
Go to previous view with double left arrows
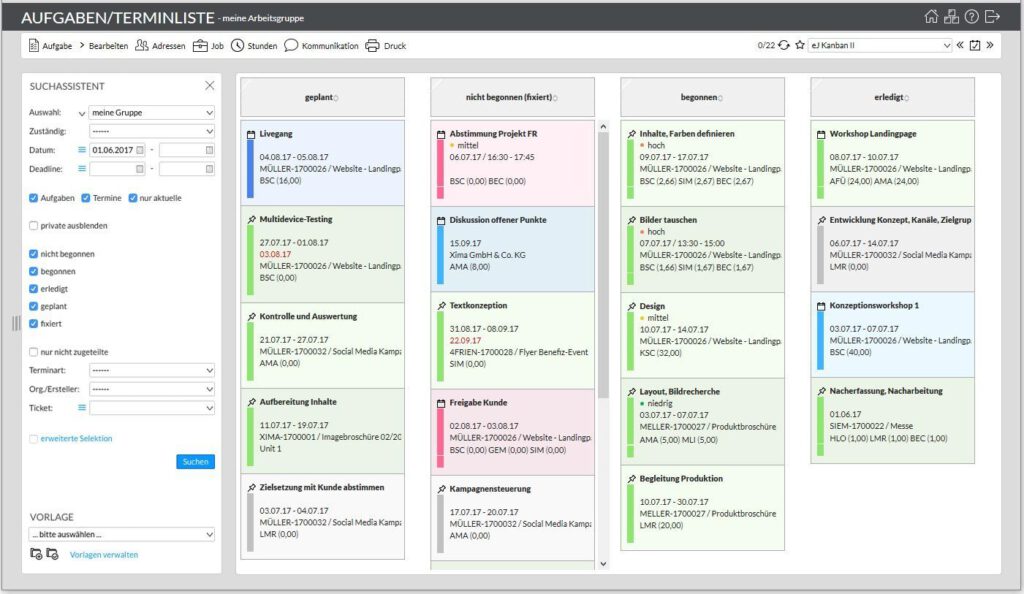960,45
